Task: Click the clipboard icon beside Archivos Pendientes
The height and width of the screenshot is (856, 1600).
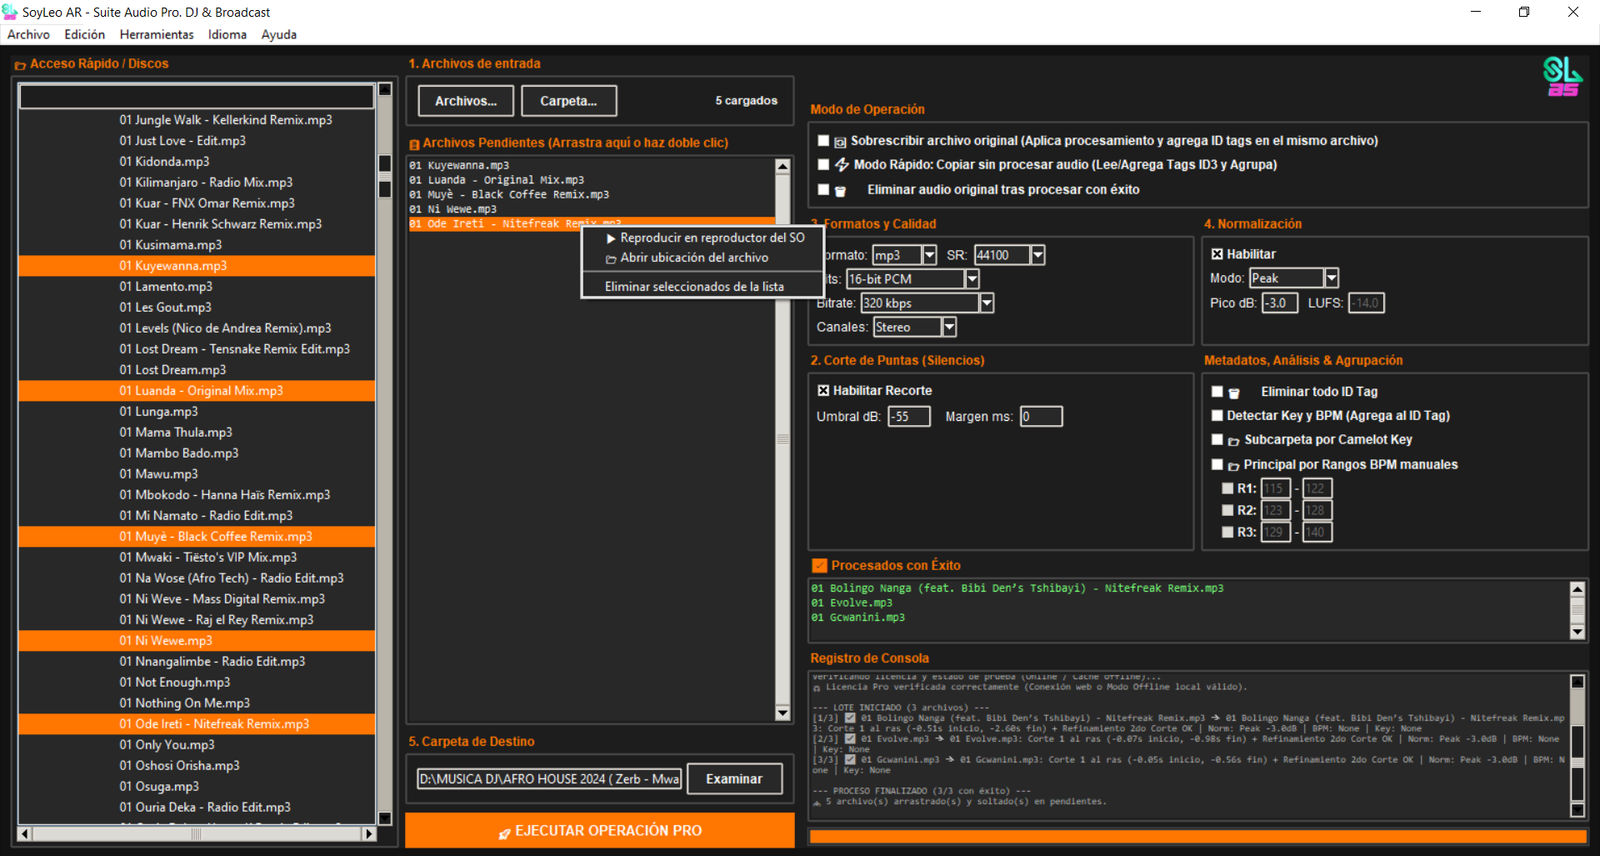Action: (x=414, y=144)
